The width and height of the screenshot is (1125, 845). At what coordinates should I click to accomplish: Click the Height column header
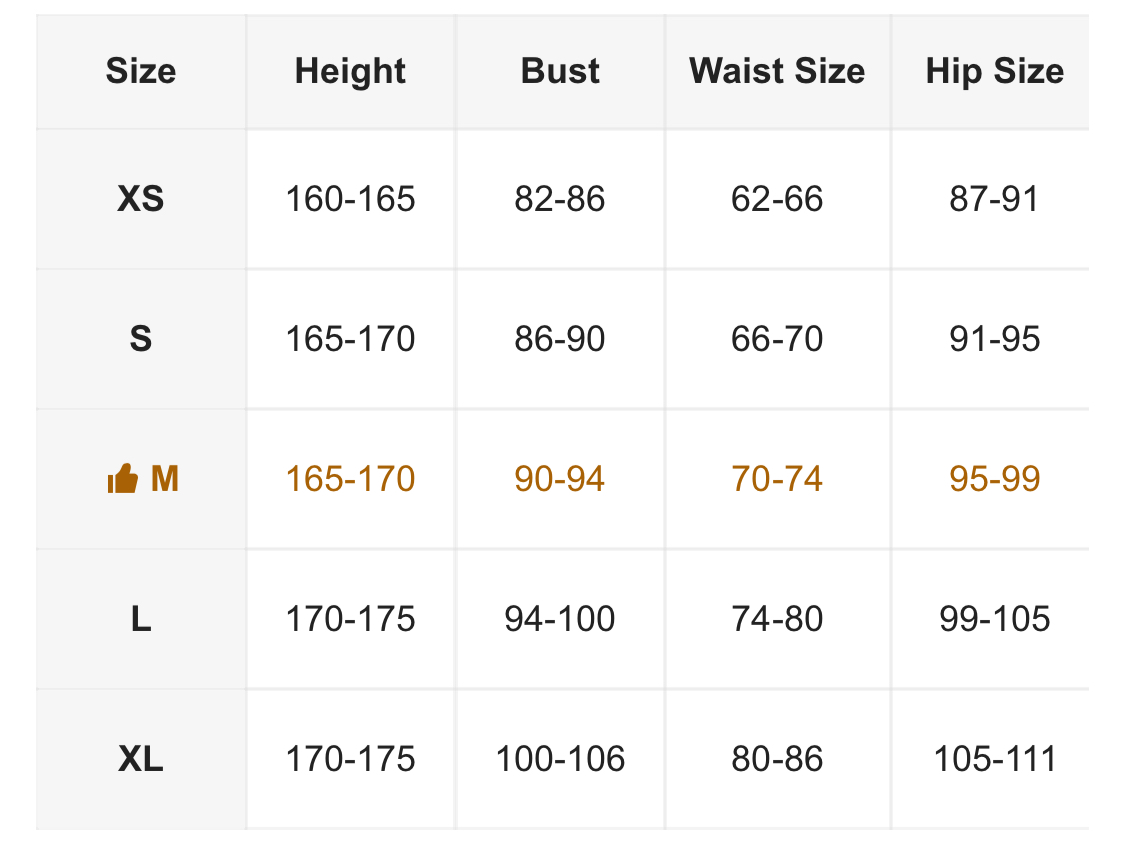[350, 71]
